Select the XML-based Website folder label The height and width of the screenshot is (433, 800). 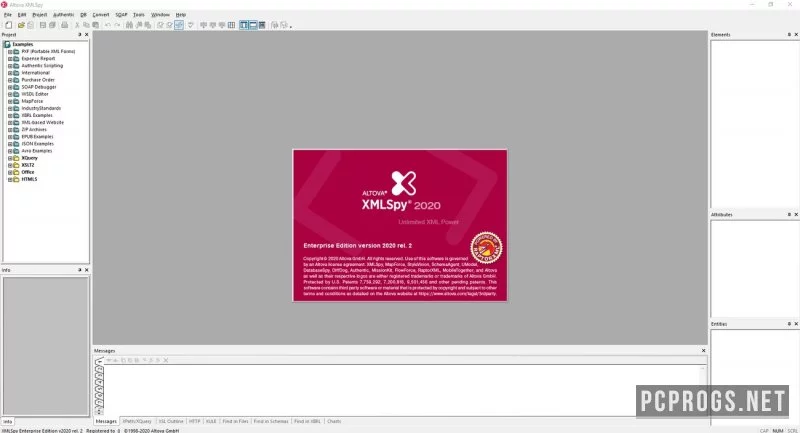(x=42, y=122)
